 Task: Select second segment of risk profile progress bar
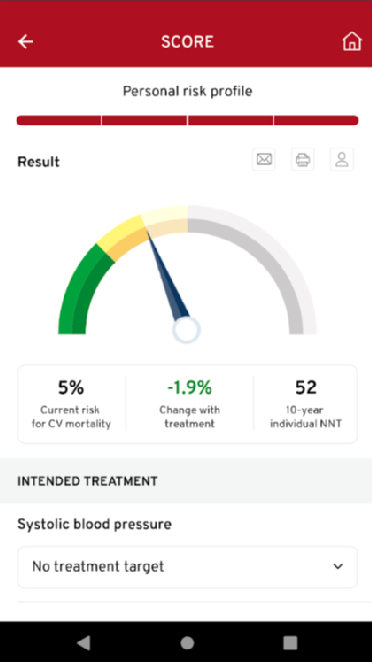(144, 120)
